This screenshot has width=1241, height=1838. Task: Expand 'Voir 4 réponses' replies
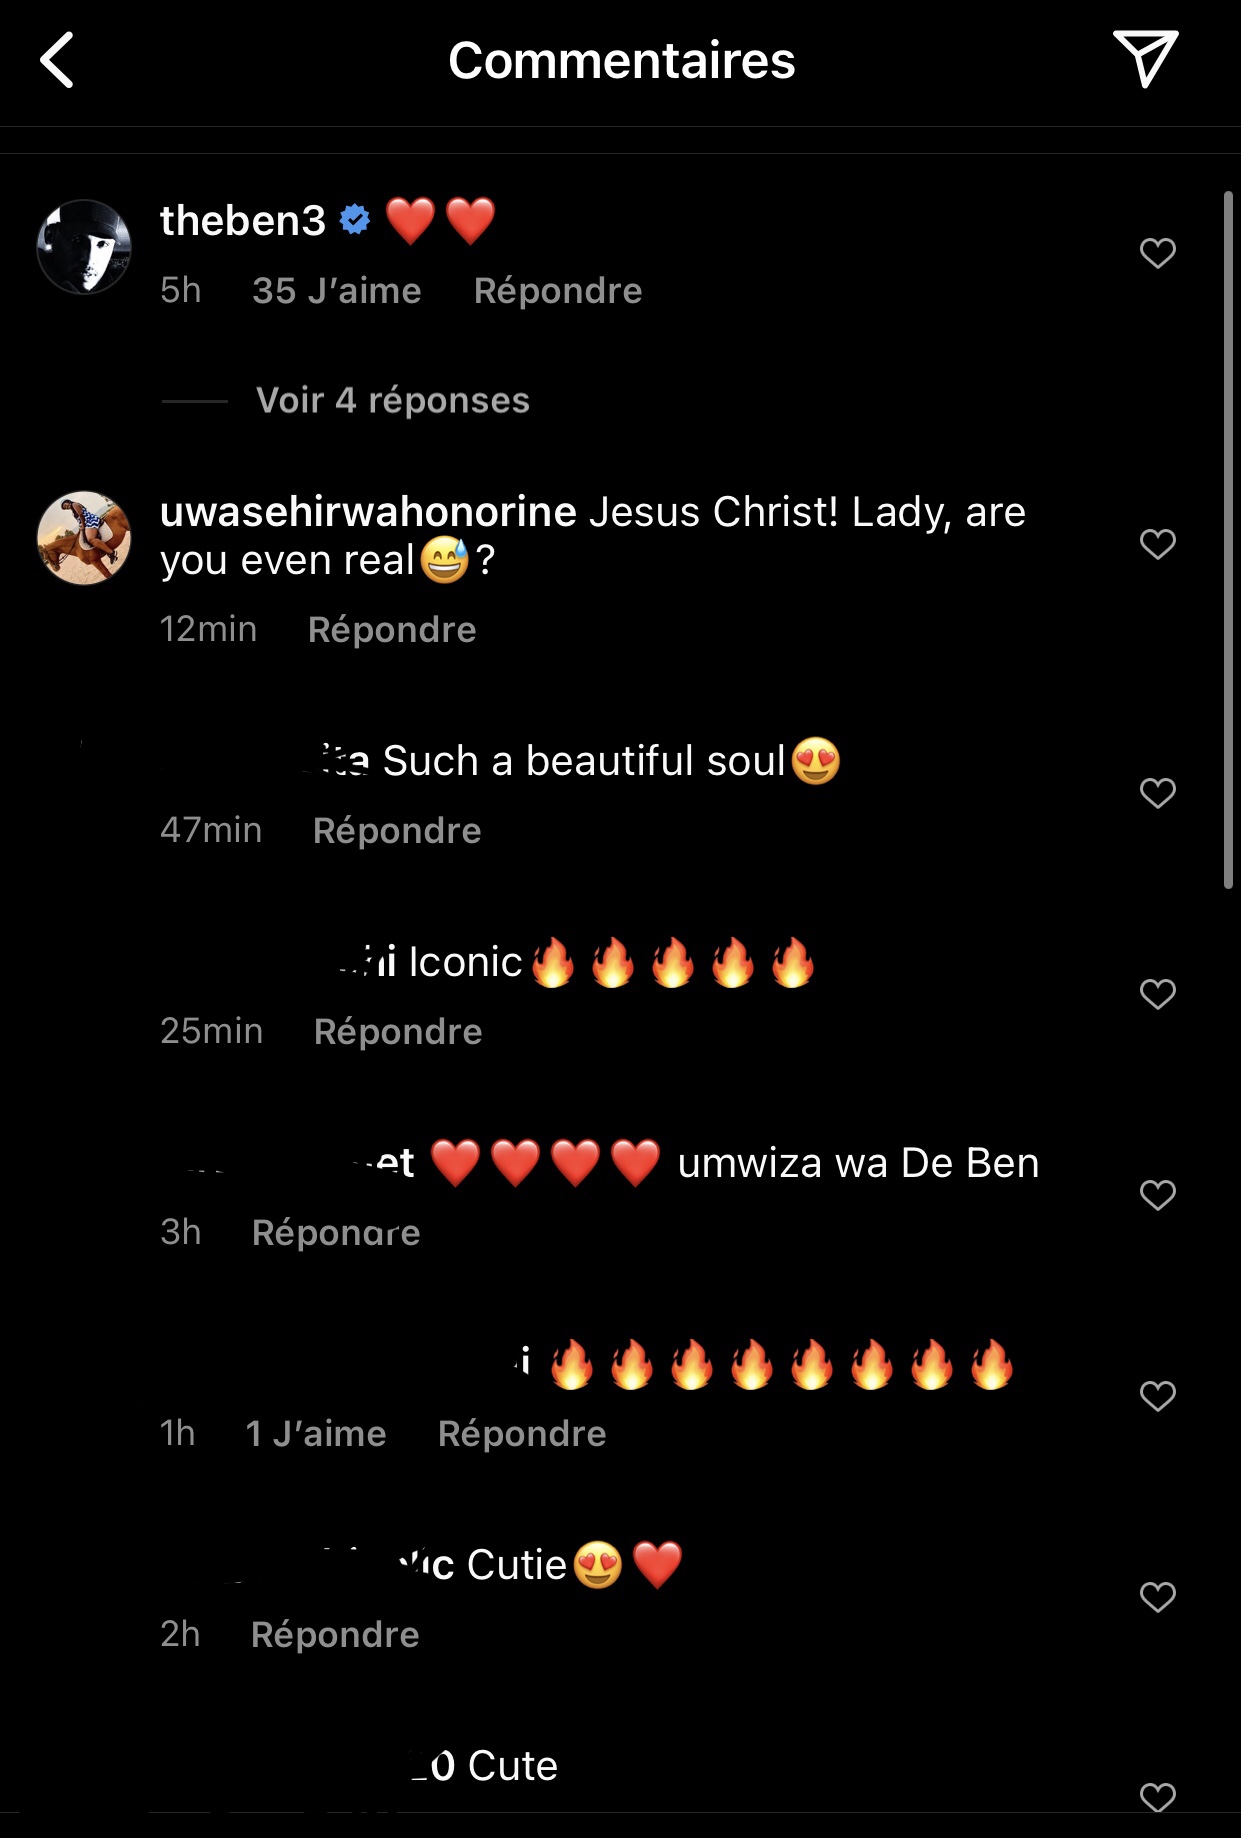click(x=392, y=401)
